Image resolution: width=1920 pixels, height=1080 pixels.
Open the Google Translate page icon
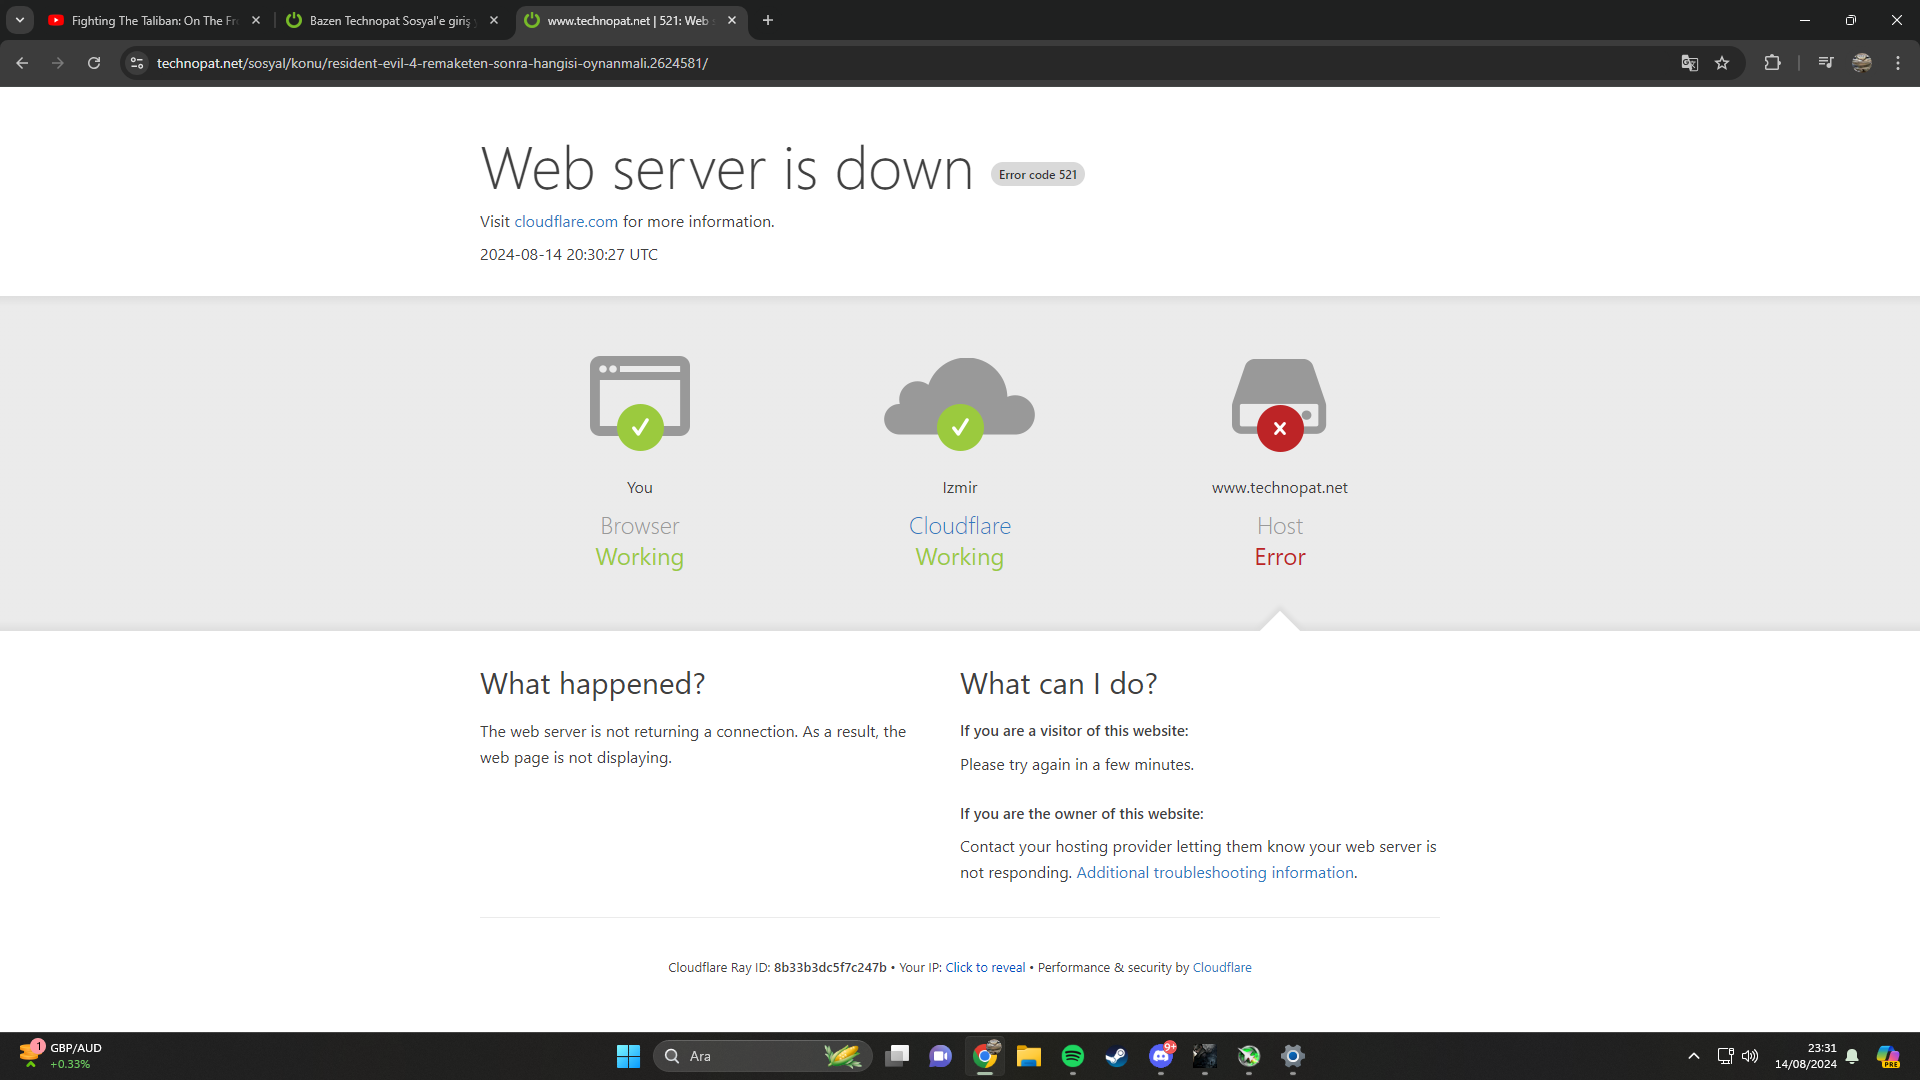pos(1689,63)
